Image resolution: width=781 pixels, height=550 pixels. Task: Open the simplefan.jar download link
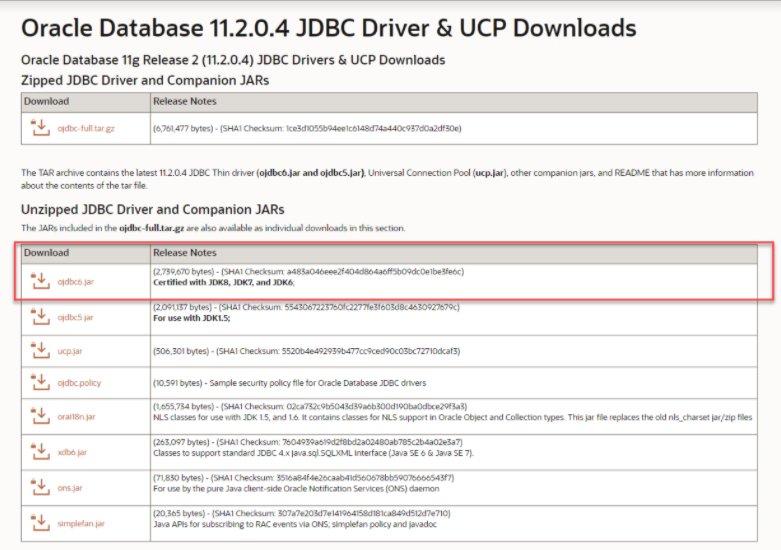(x=81, y=524)
